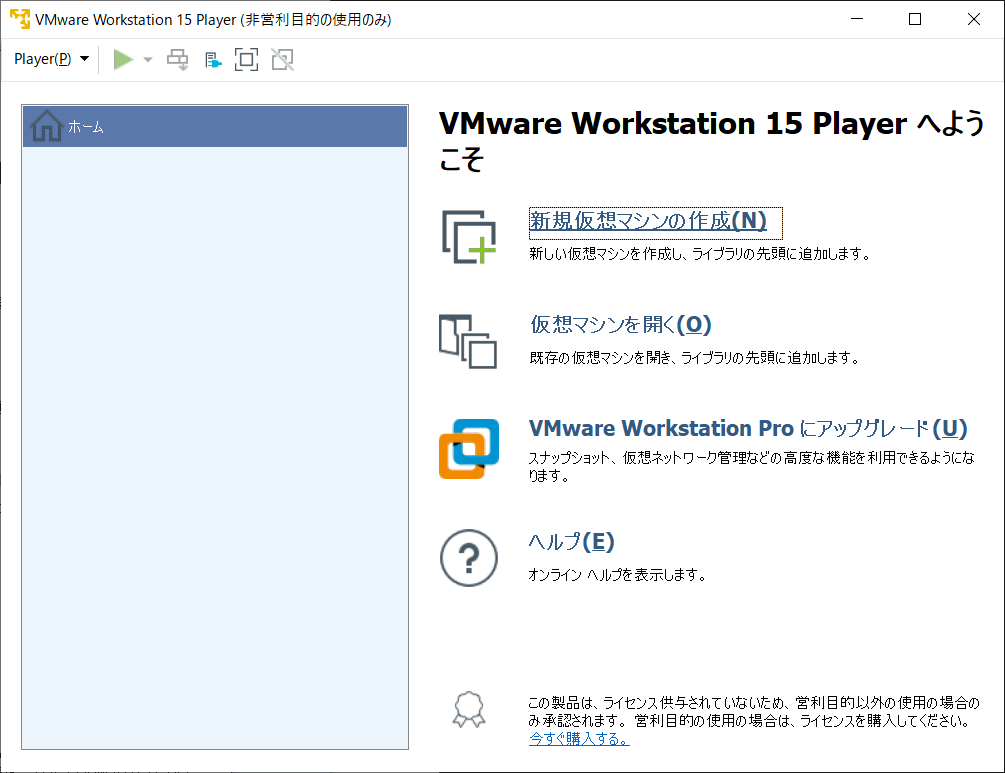Click the VMware icon in the title bar
Screen dimensions: 1005x773
(20, 19)
